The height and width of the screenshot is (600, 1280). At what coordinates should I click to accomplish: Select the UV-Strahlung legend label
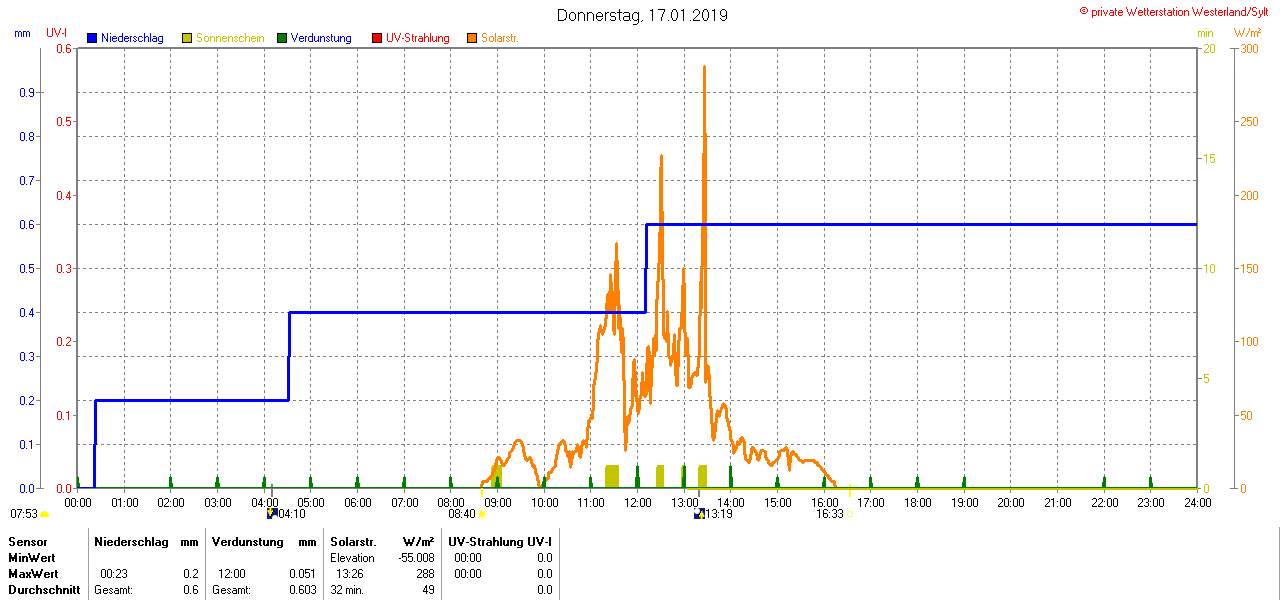(x=417, y=38)
